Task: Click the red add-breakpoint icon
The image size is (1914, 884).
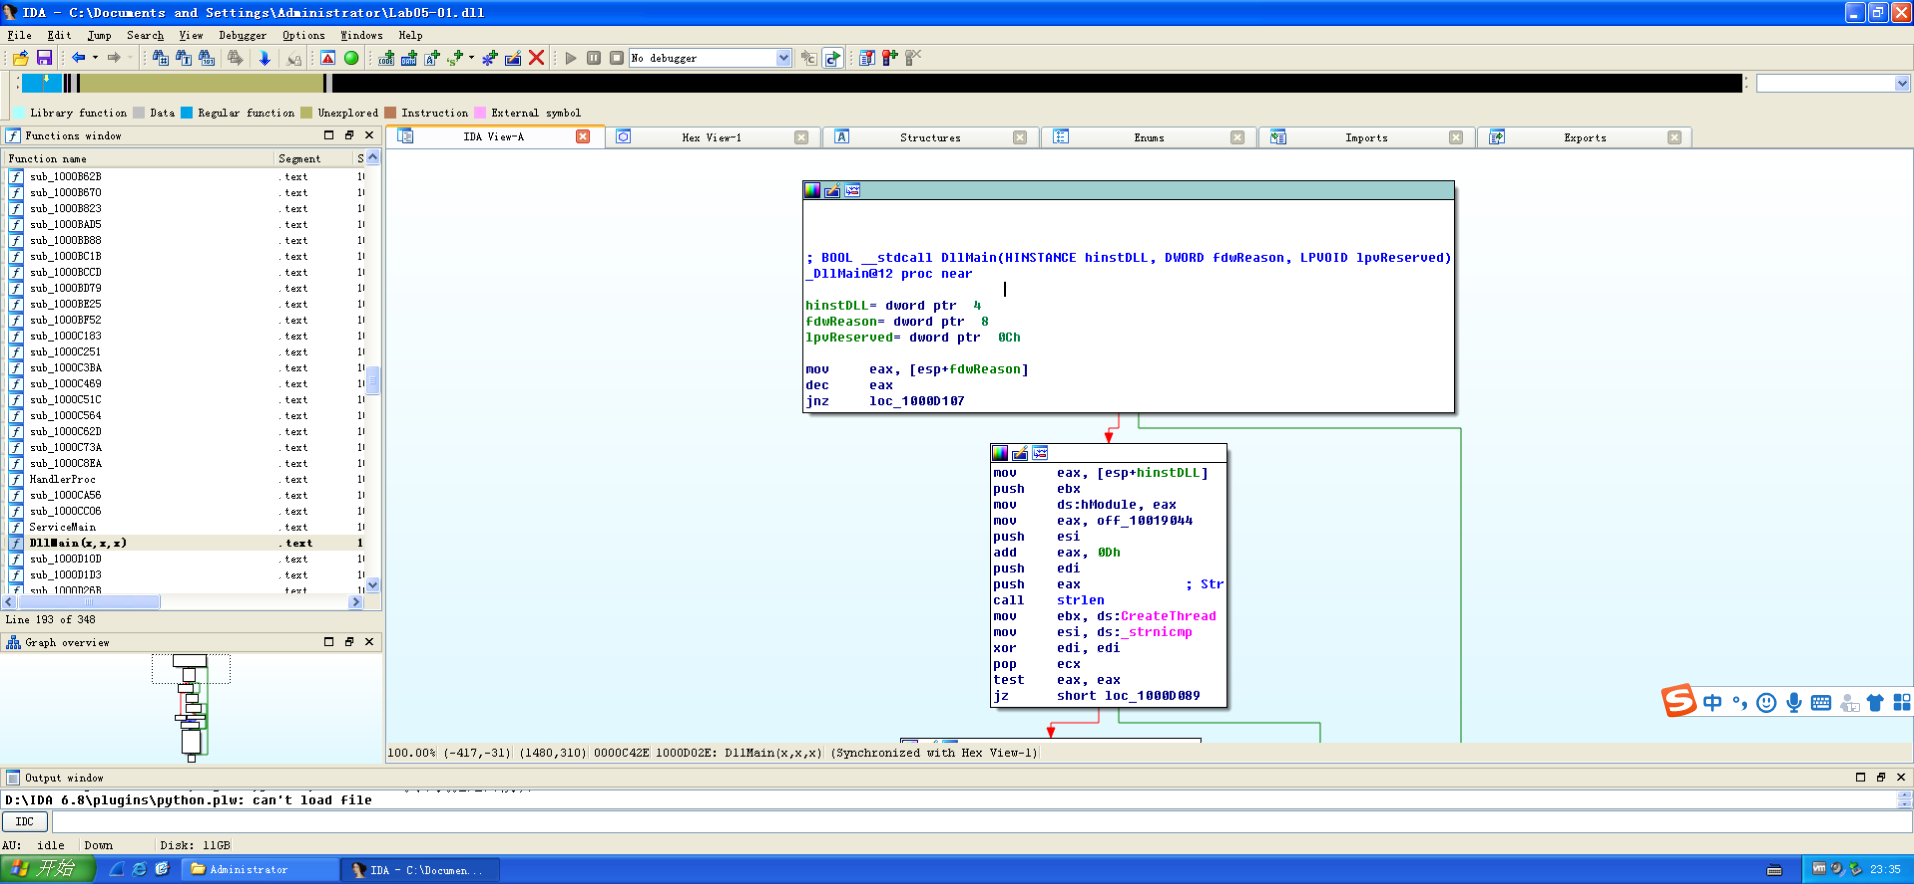Action: pos(890,58)
